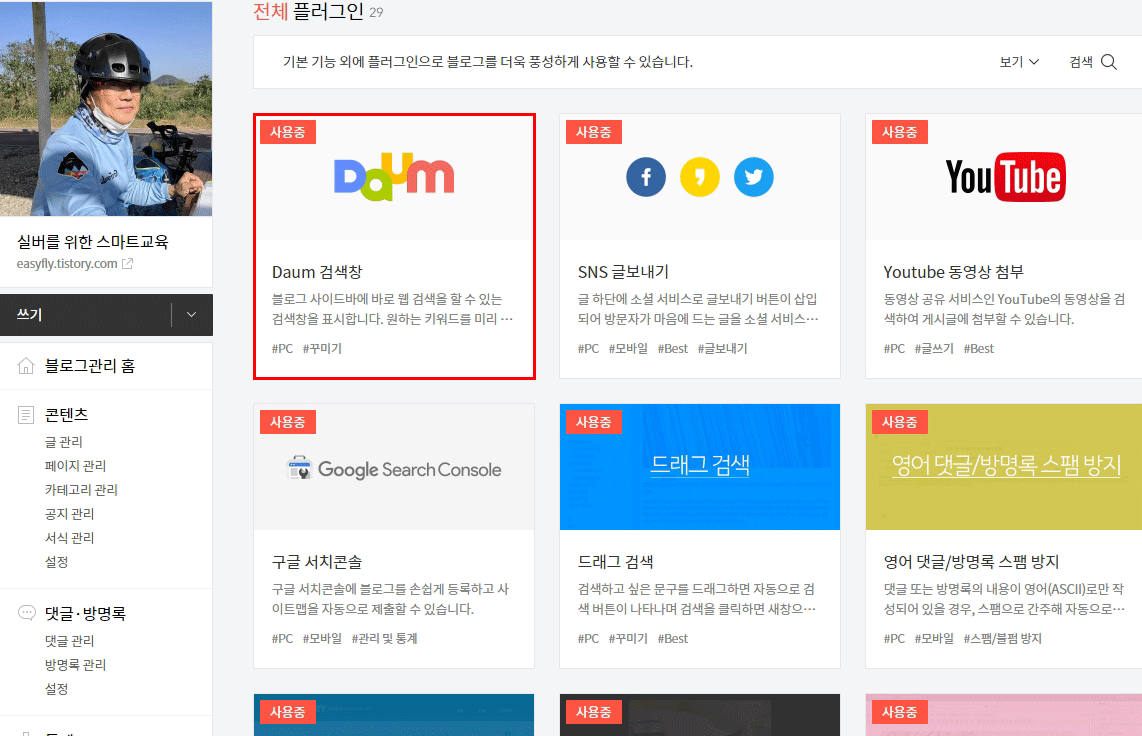Click 사용중 badge on Youtube card
This screenshot has width=1142, height=736.
[899, 132]
